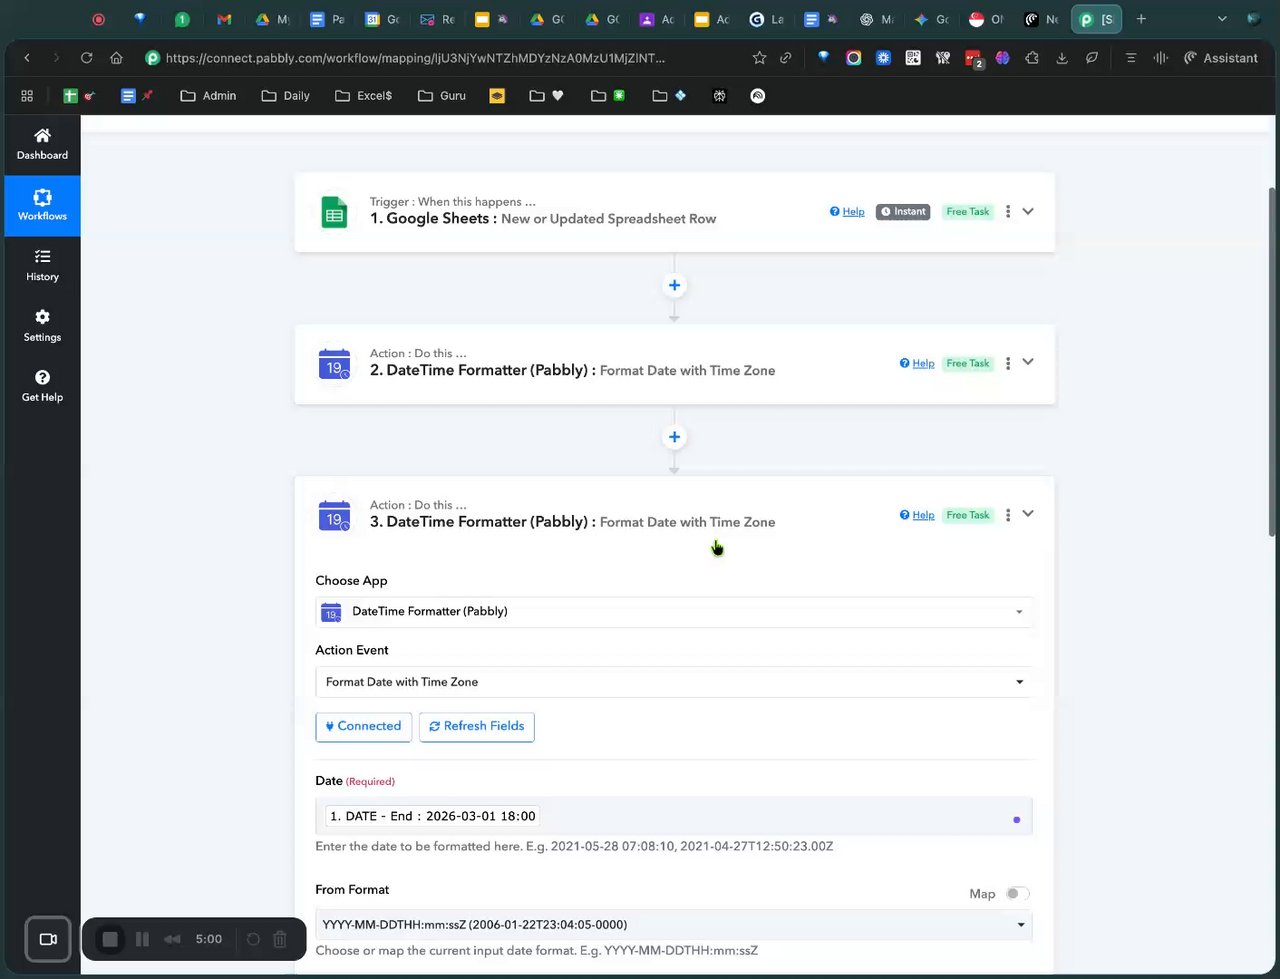
Task: Open the From Format dropdown
Action: (x=674, y=925)
